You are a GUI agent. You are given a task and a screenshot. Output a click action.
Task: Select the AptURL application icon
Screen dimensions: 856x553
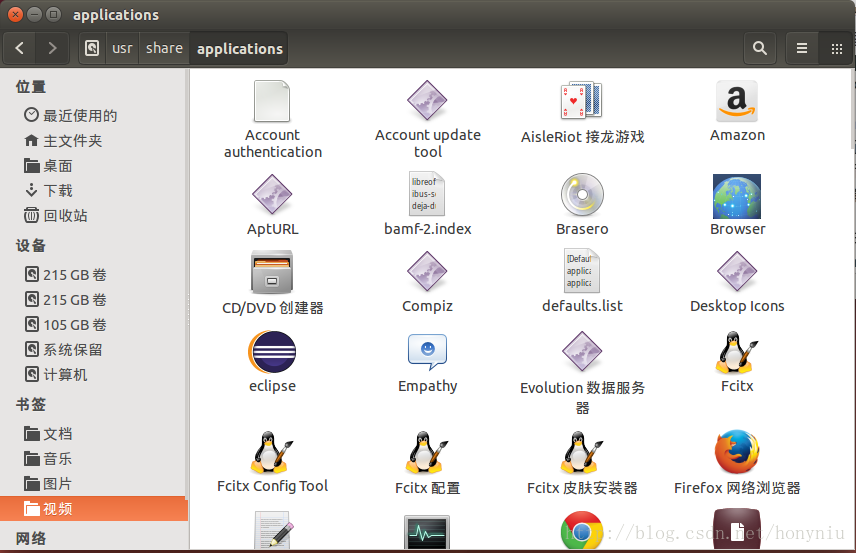[x=272, y=195]
